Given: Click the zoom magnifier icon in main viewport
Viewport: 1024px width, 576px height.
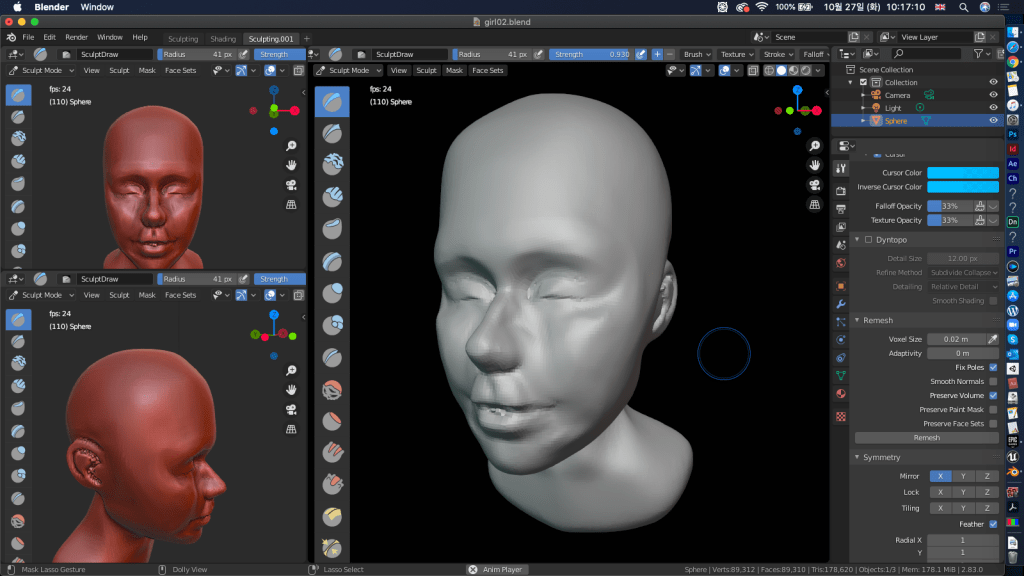Looking at the screenshot, I should pyautogui.click(x=814, y=145).
